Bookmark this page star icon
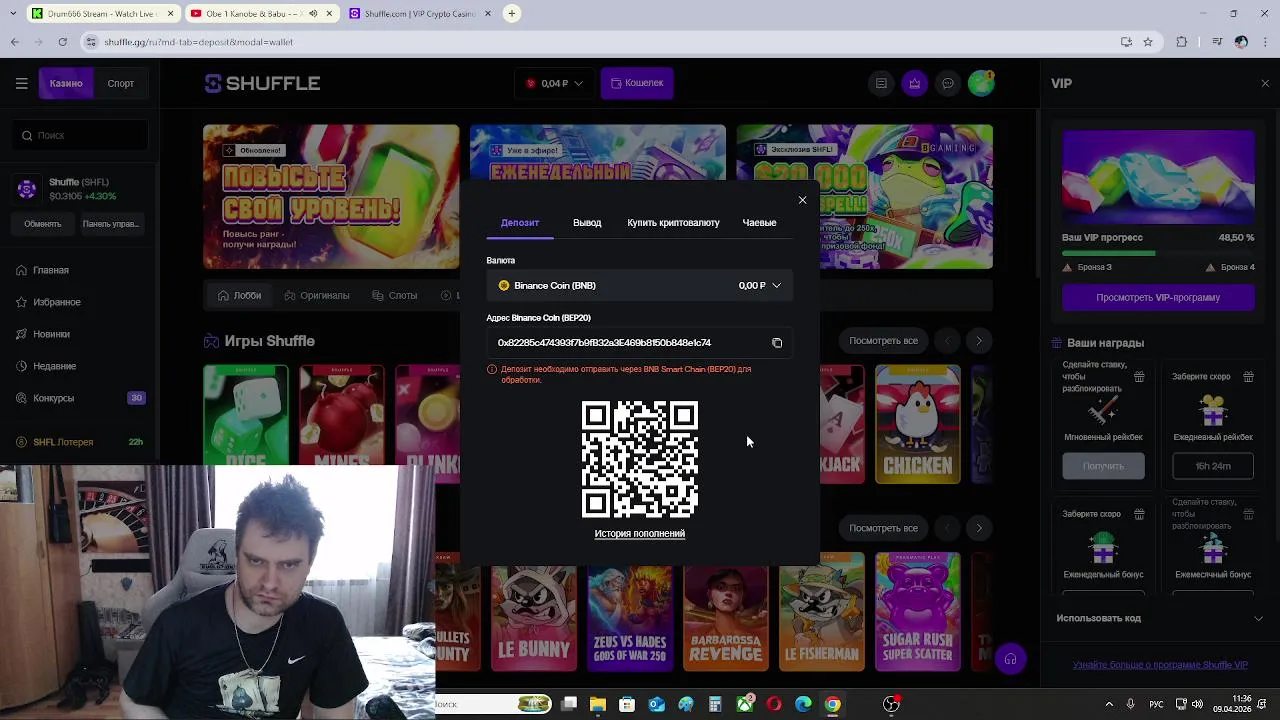The height and width of the screenshot is (720, 1280). pos(1148,42)
